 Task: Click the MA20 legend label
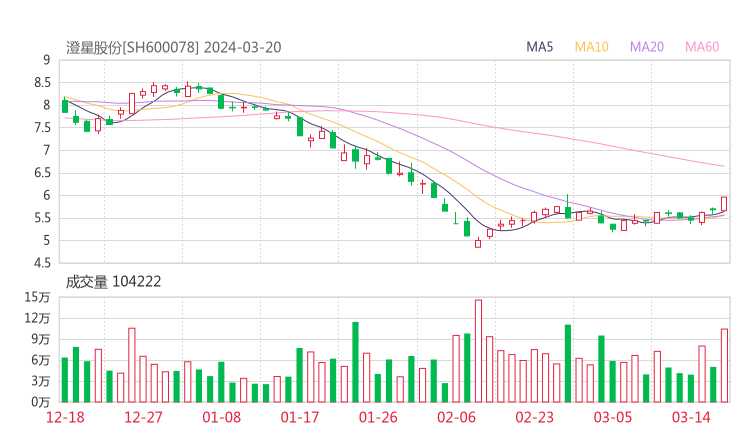[x=647, y=47]
